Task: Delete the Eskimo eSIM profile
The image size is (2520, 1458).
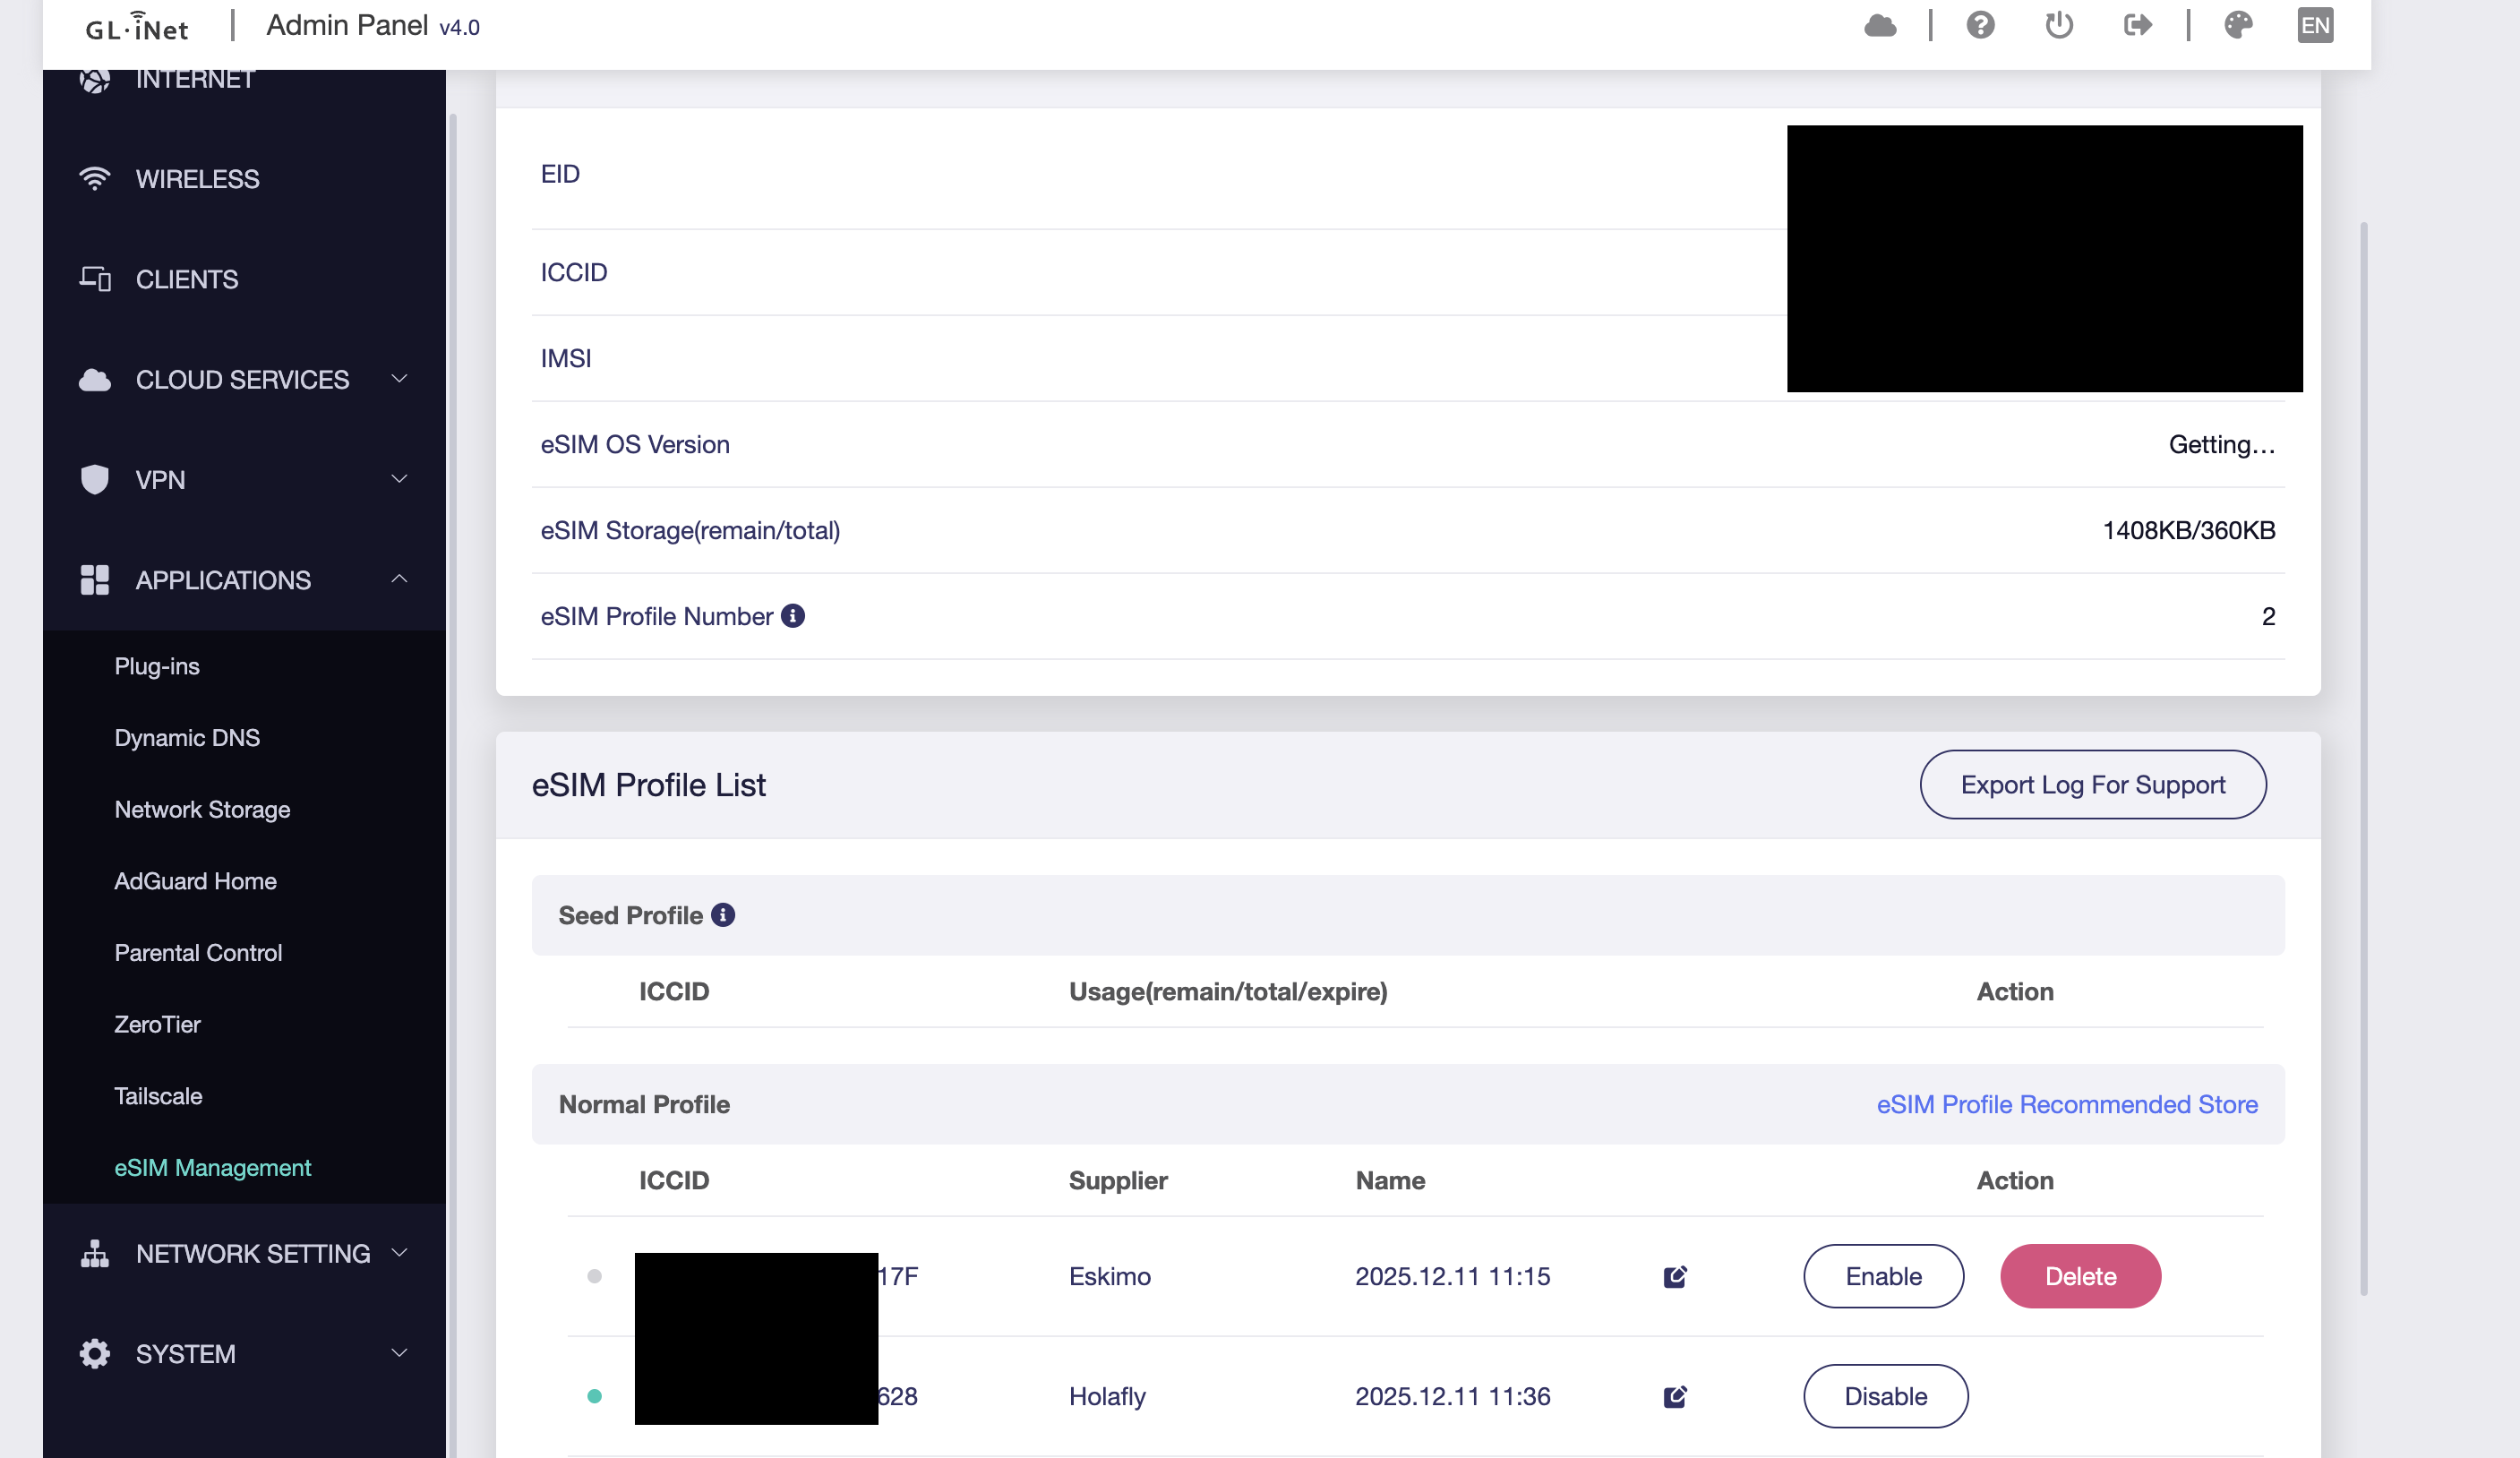Action: point(2080,1276)
